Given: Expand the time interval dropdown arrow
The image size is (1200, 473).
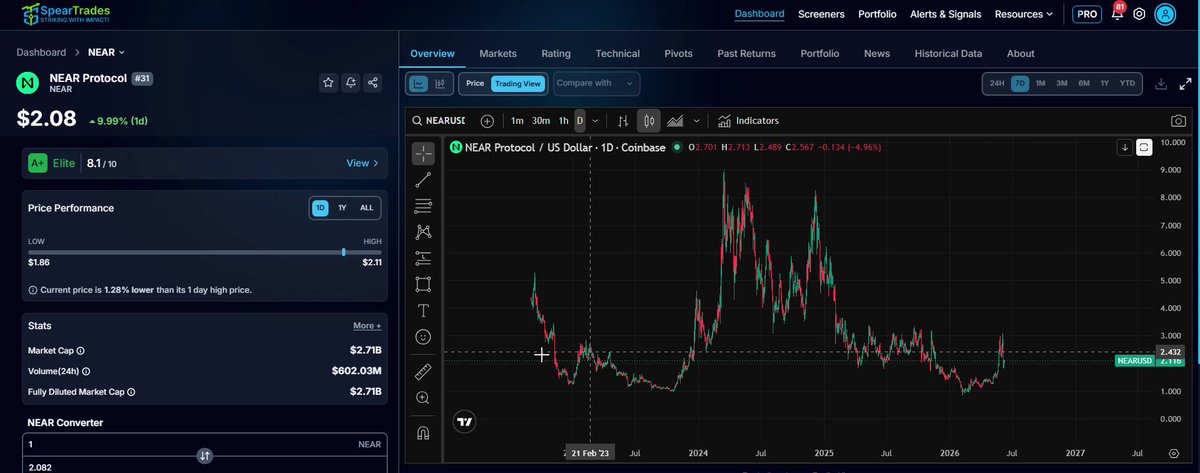Looking at the screenshot, I should coord(595,121).
